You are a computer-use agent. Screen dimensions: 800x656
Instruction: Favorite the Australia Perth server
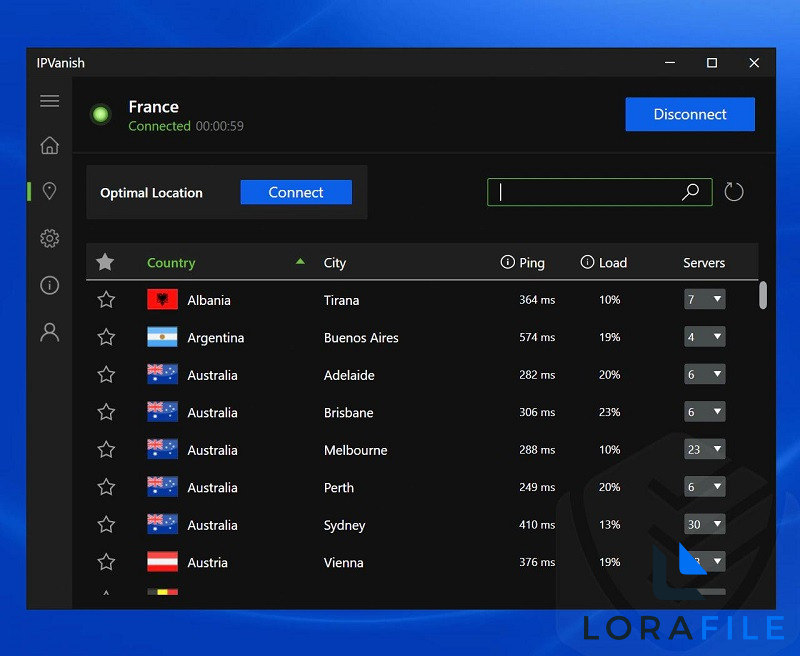pyautogui.click(x=106, y=487)
